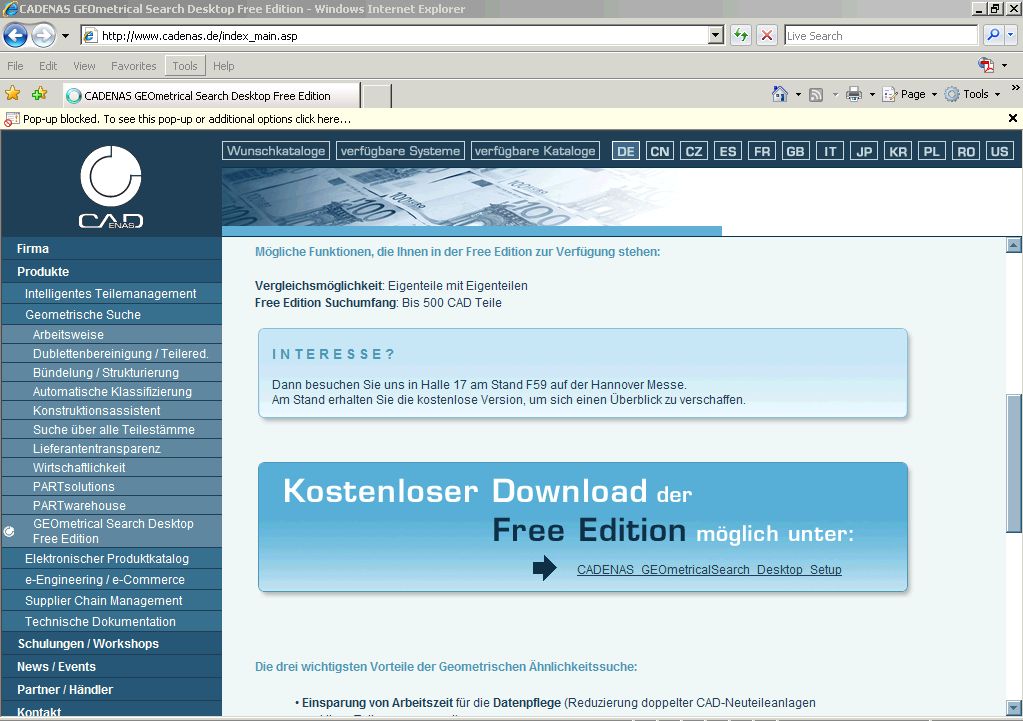The height and width of the screenshot is (721, 1023).
Task: Click the verfügbare Kataloge button
Action: pyautogui.click(x=535, y=151)
